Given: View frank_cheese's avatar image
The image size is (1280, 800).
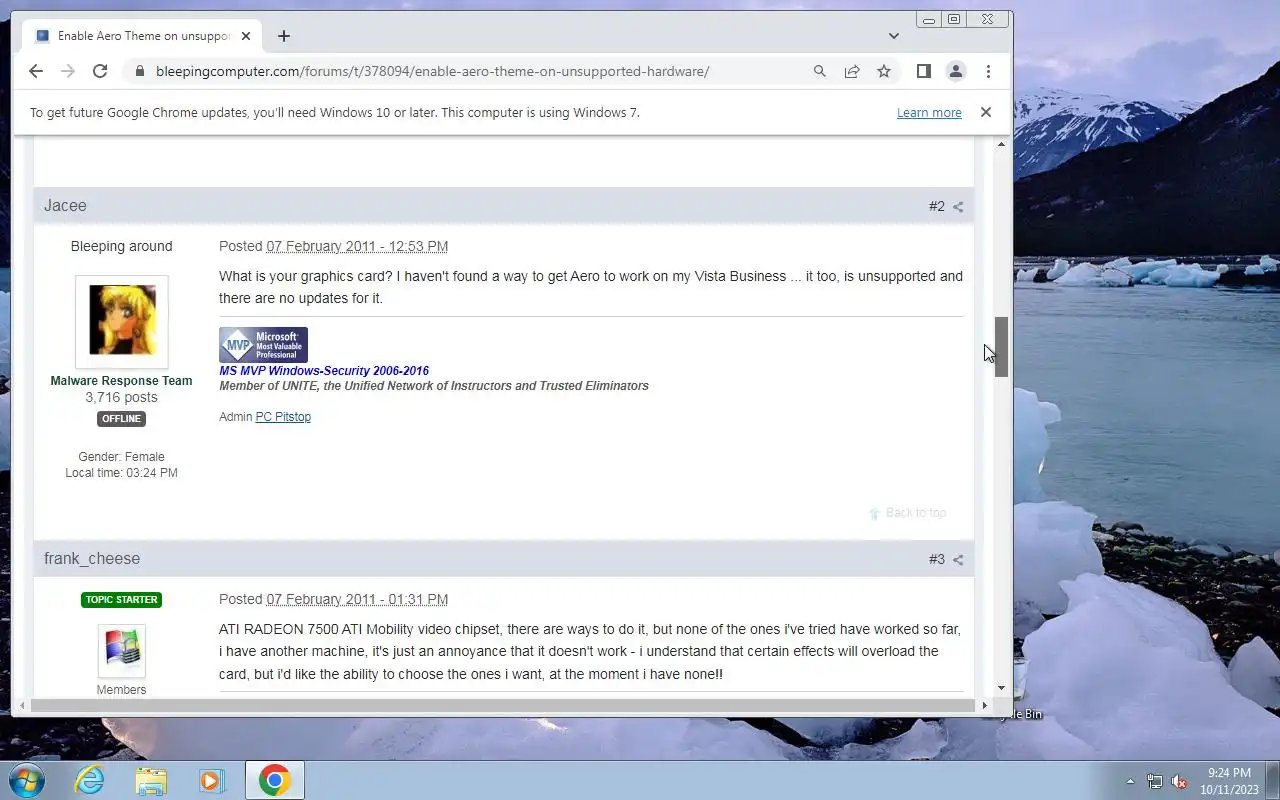Looking at the screenshot, I should point(122,650).
